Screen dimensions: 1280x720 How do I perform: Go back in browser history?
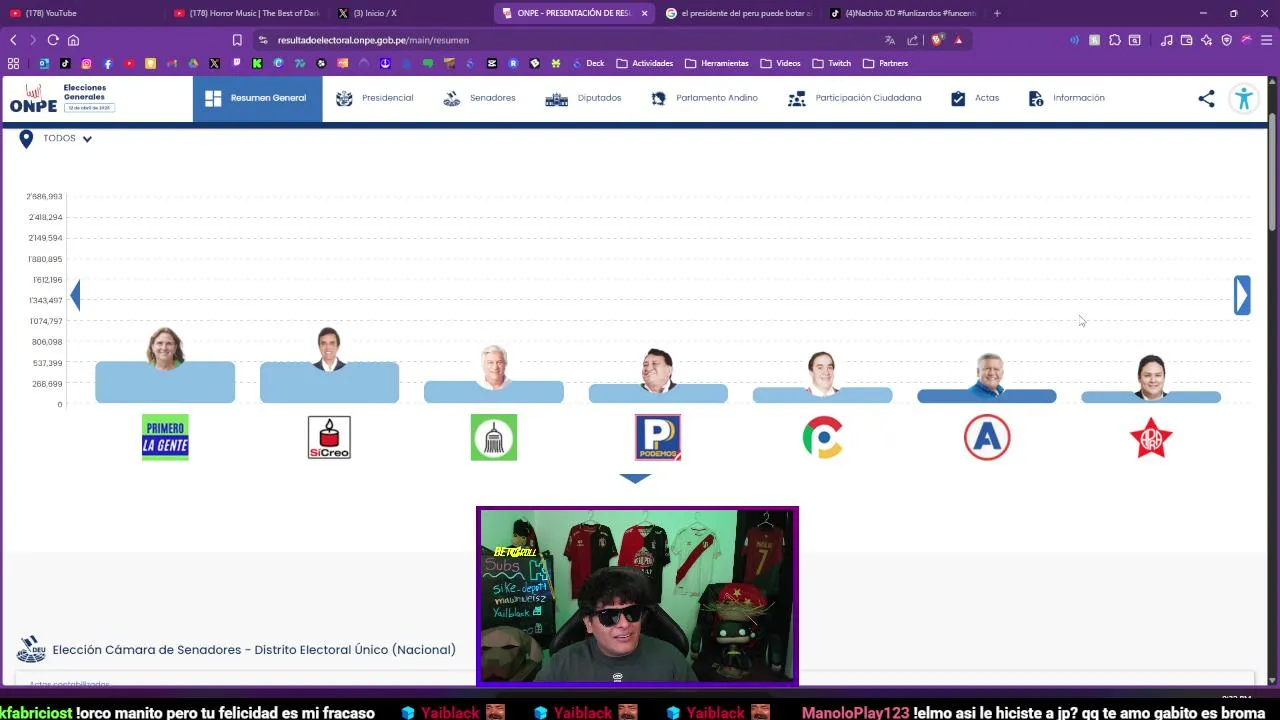click(13, 40)
